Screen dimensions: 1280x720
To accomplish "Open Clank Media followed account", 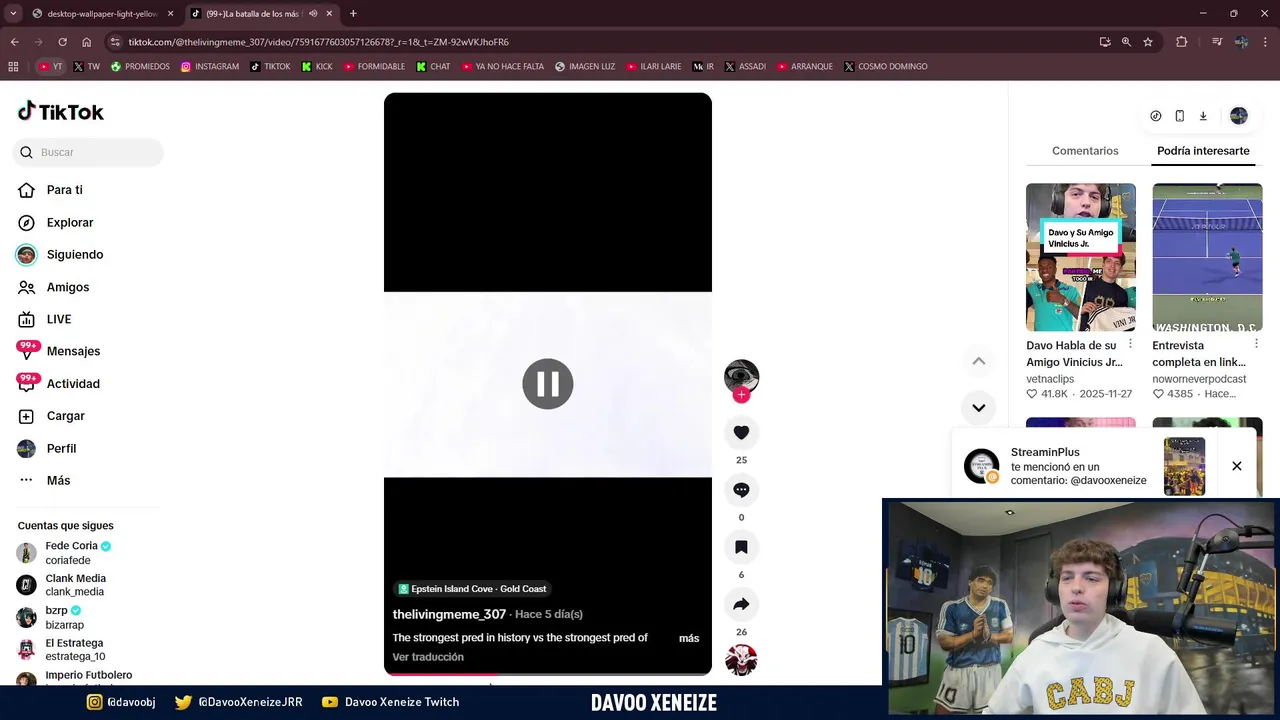I will pos(62,585).
